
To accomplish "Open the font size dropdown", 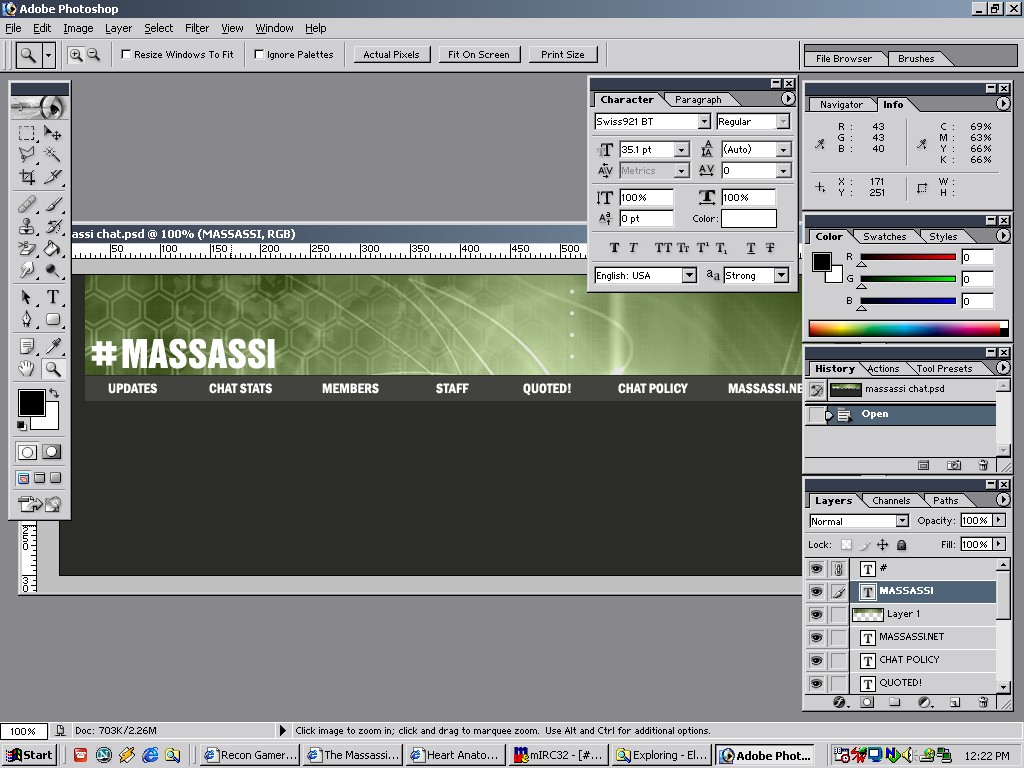I will [681, 150].
